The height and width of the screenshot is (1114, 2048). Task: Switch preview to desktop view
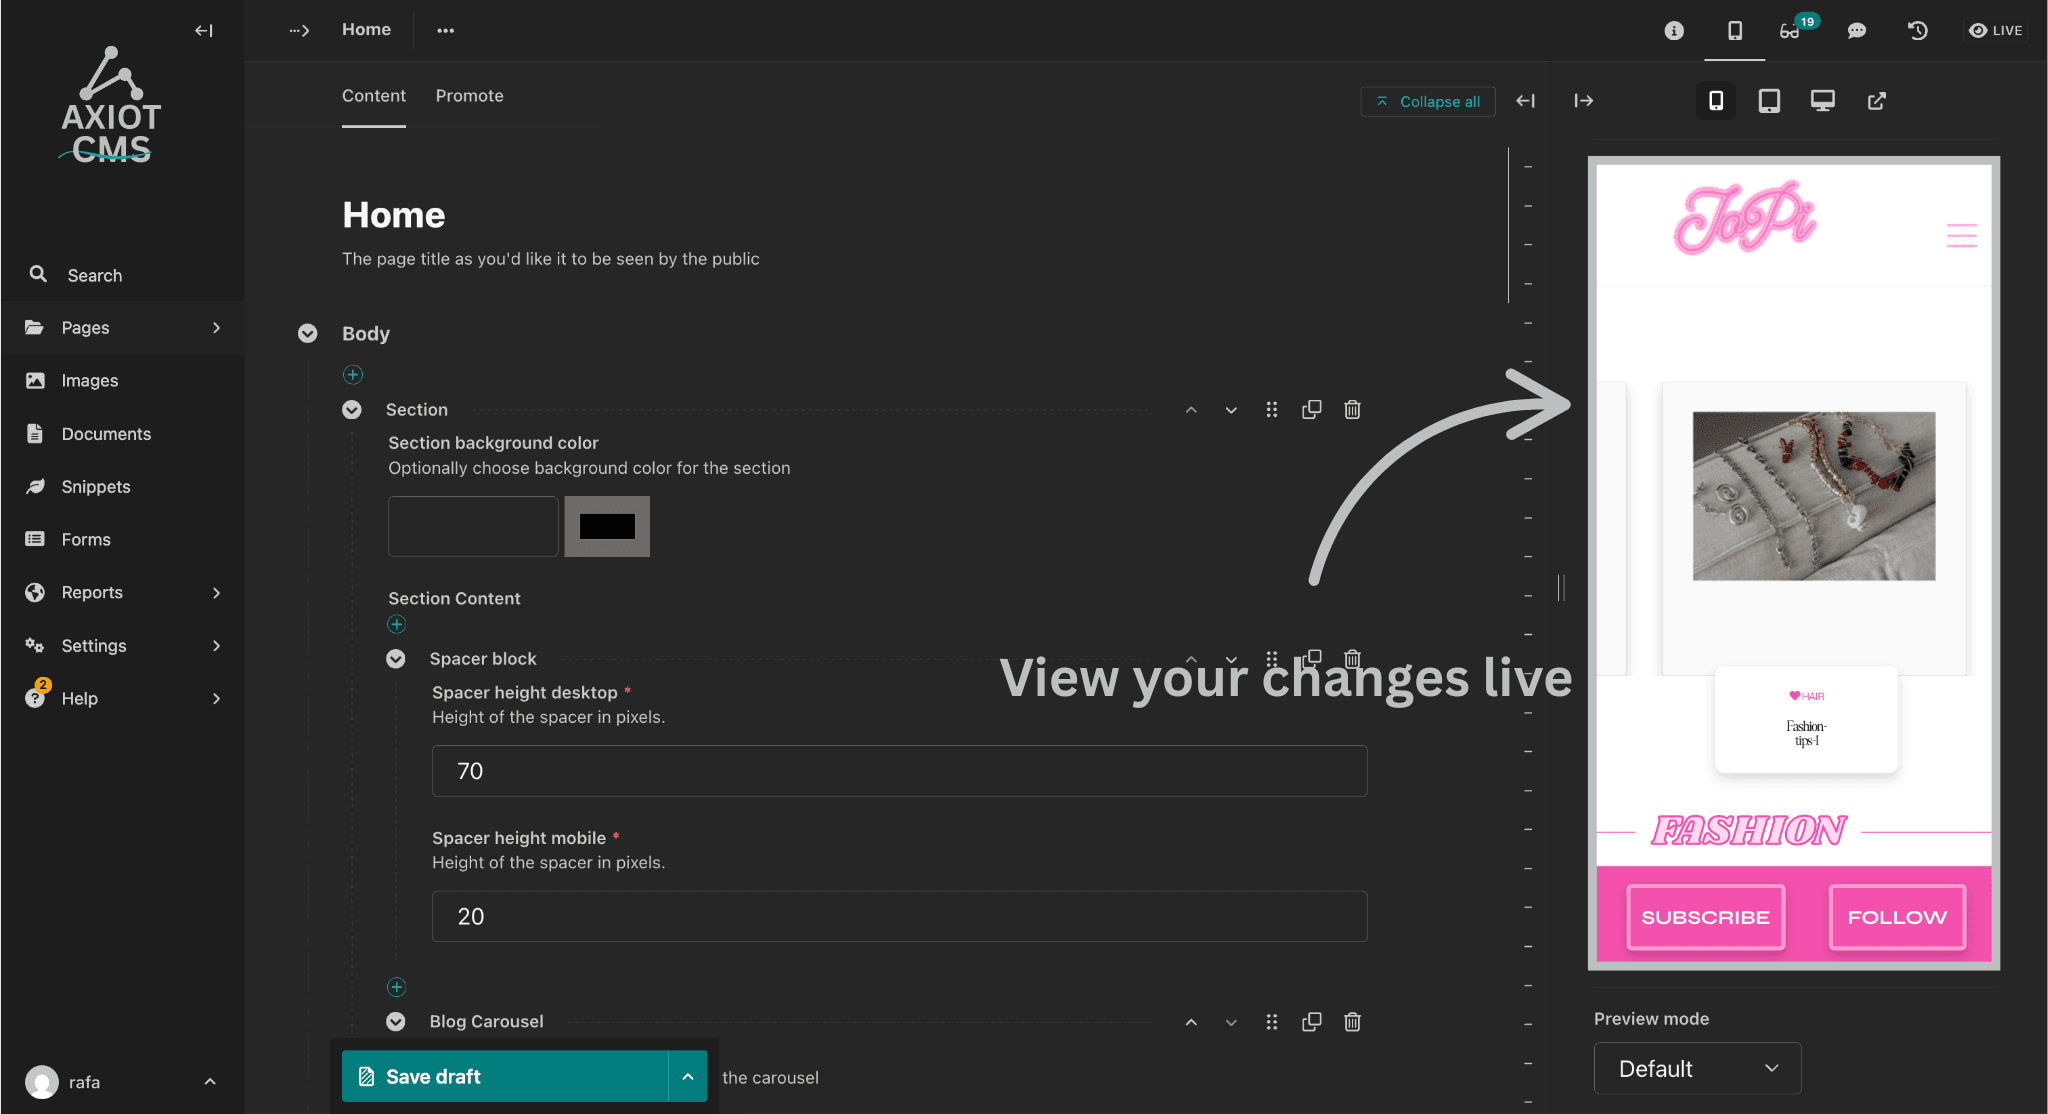coord(1822,100)
